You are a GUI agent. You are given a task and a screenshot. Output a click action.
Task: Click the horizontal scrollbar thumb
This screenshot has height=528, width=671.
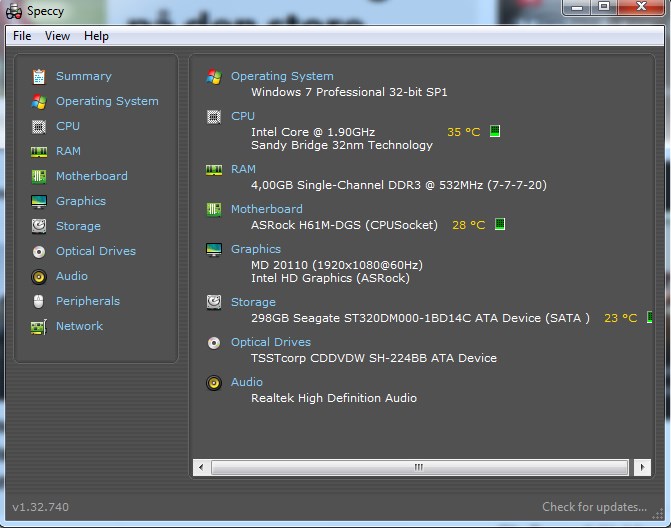pos(420,467)
